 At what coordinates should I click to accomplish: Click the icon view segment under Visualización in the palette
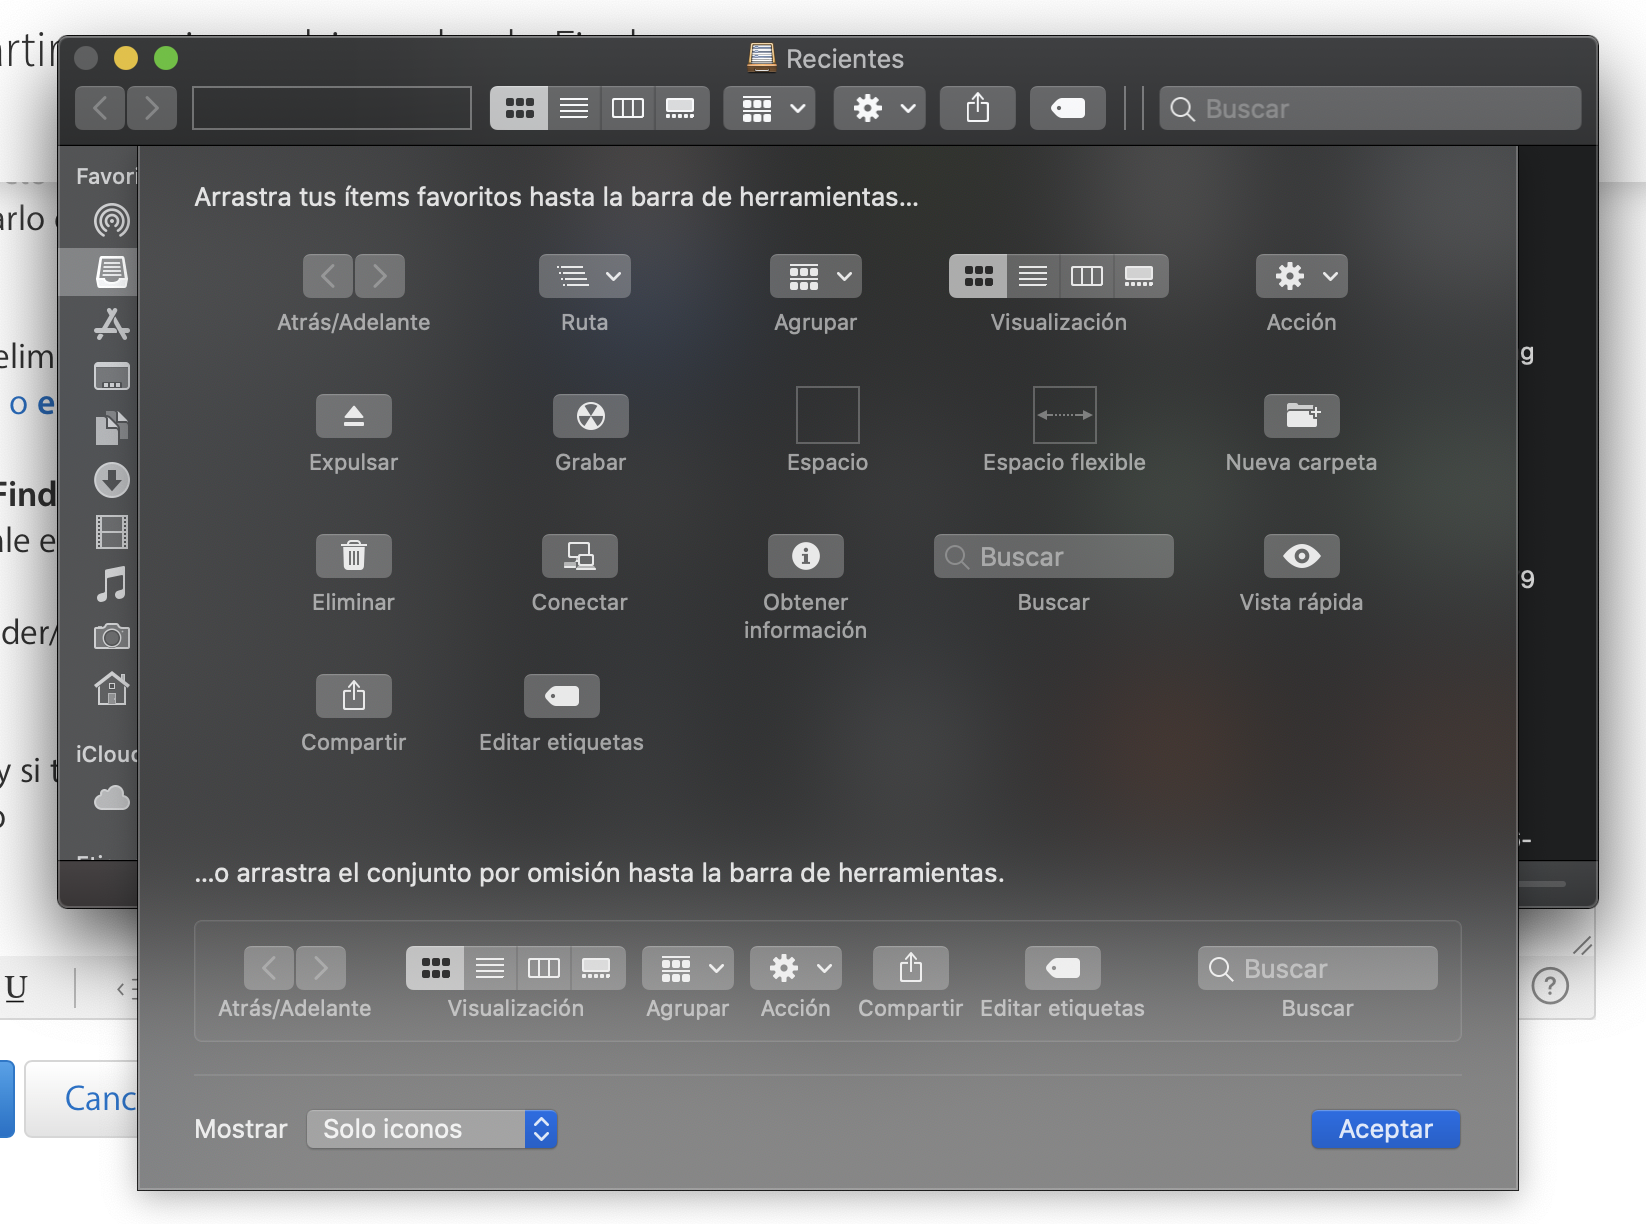(978, 276)
